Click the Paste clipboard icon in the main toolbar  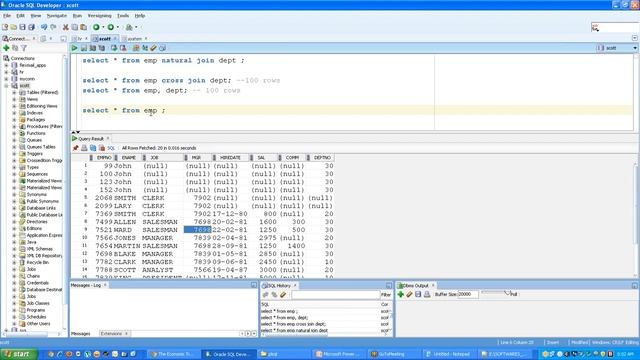pyautogui.click(x=84, y=27)
